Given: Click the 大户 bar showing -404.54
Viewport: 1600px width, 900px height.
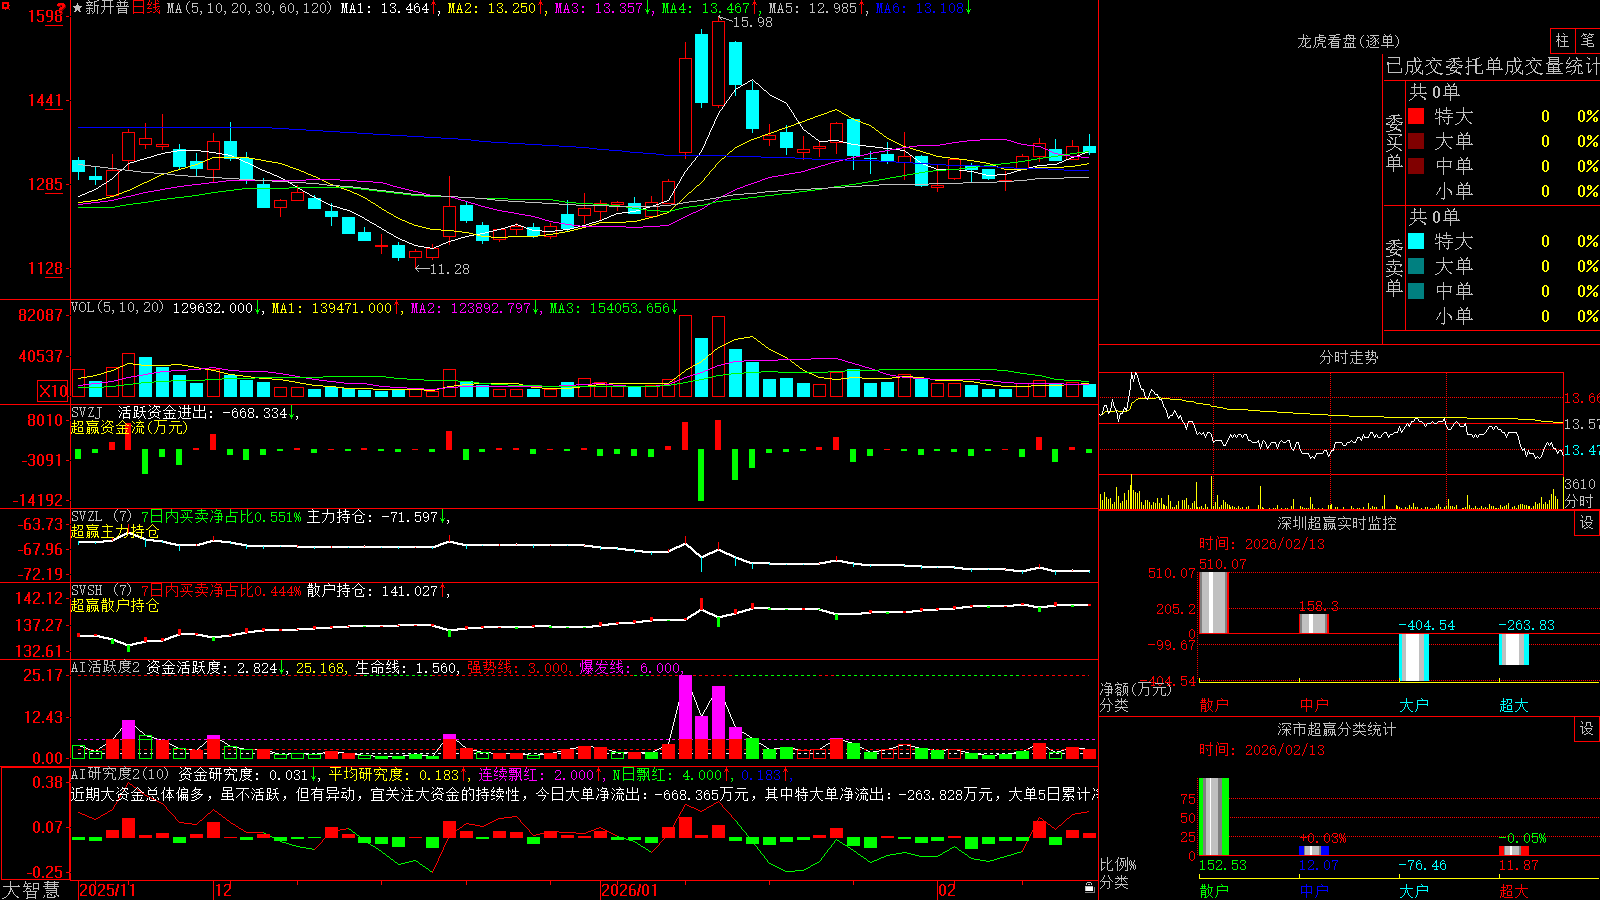Looking at the screenshot, I should point(1414,657).
